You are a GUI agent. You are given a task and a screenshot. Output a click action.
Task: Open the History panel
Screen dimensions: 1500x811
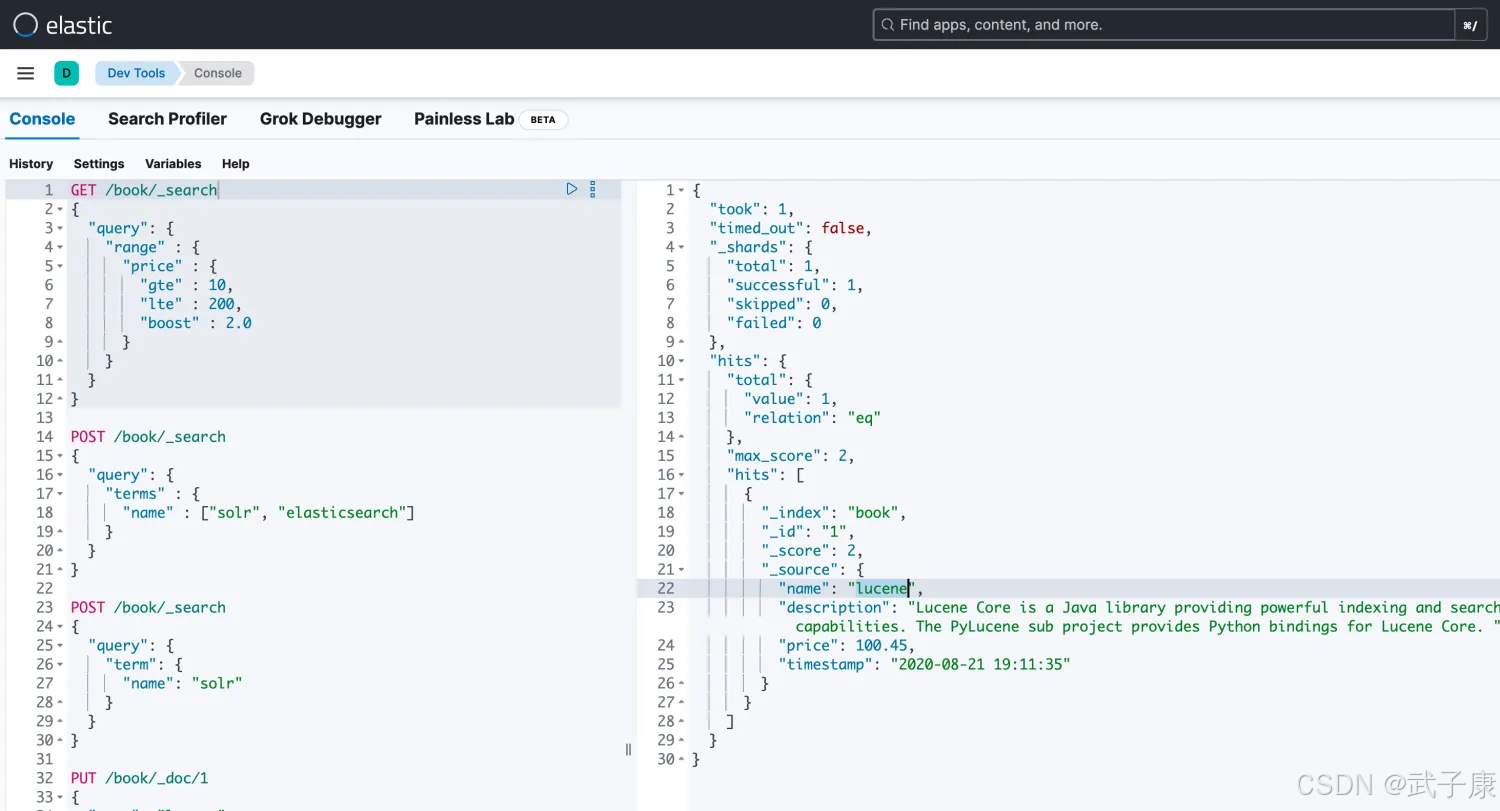[x=31, y=164]
